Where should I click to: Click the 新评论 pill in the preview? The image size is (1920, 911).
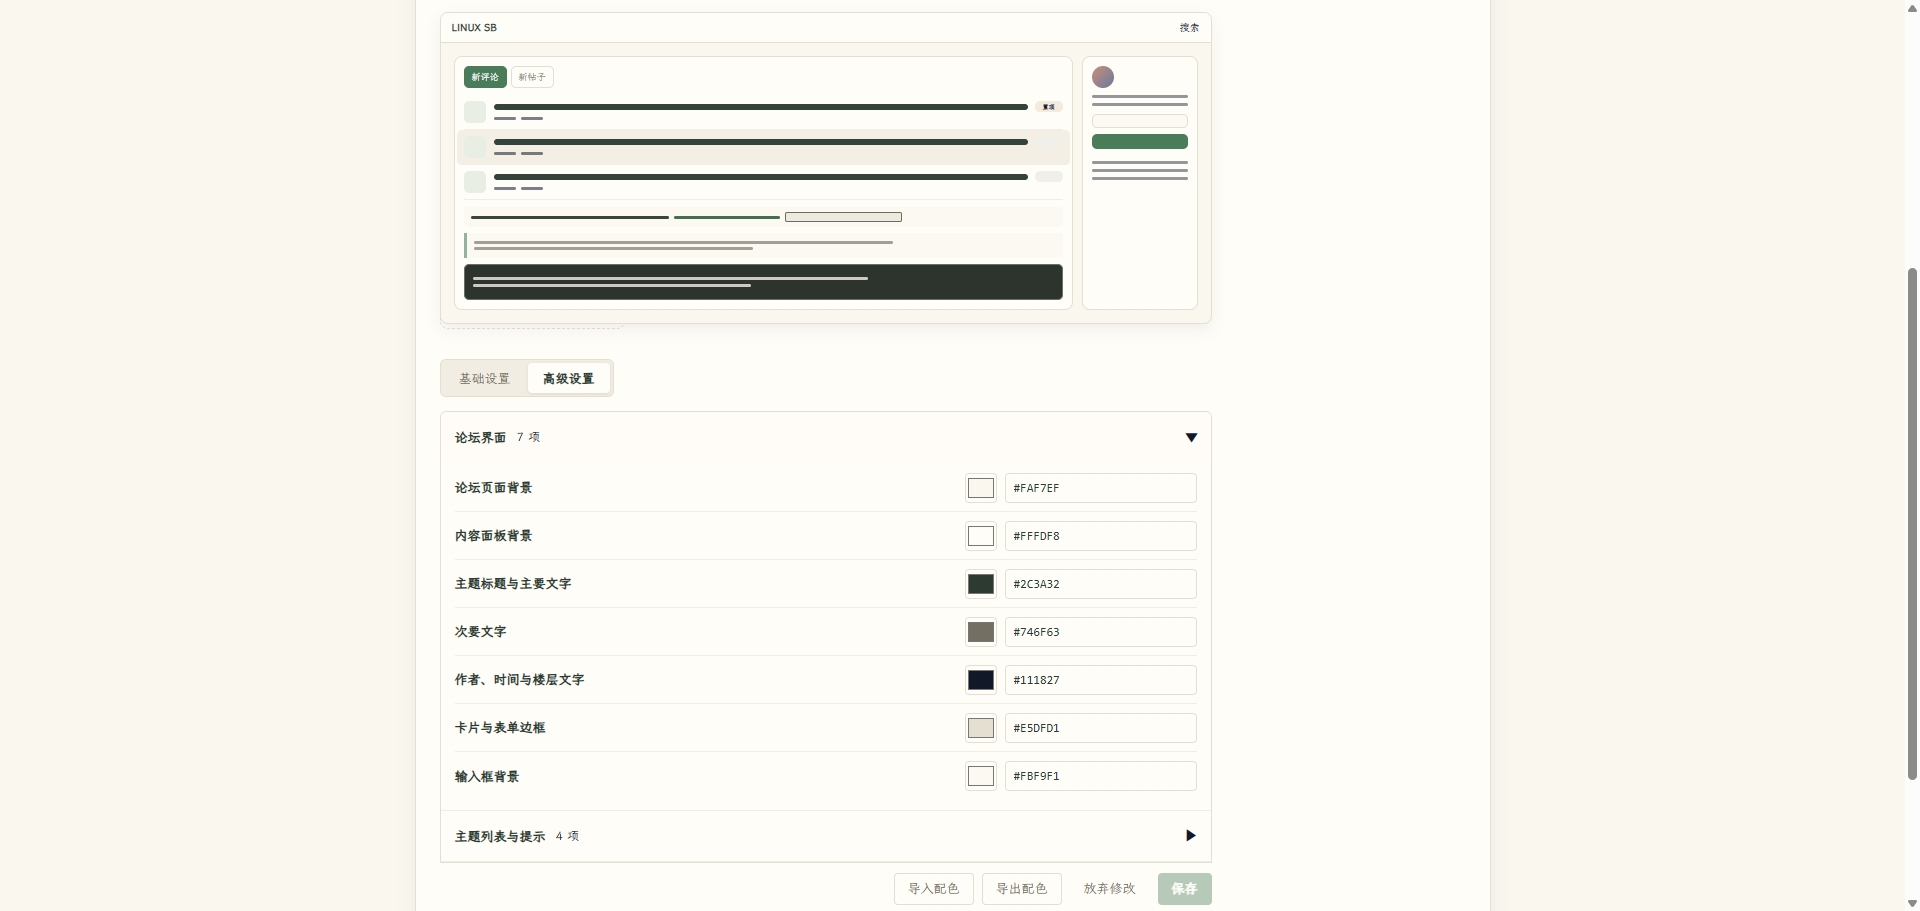coord(485,77)
